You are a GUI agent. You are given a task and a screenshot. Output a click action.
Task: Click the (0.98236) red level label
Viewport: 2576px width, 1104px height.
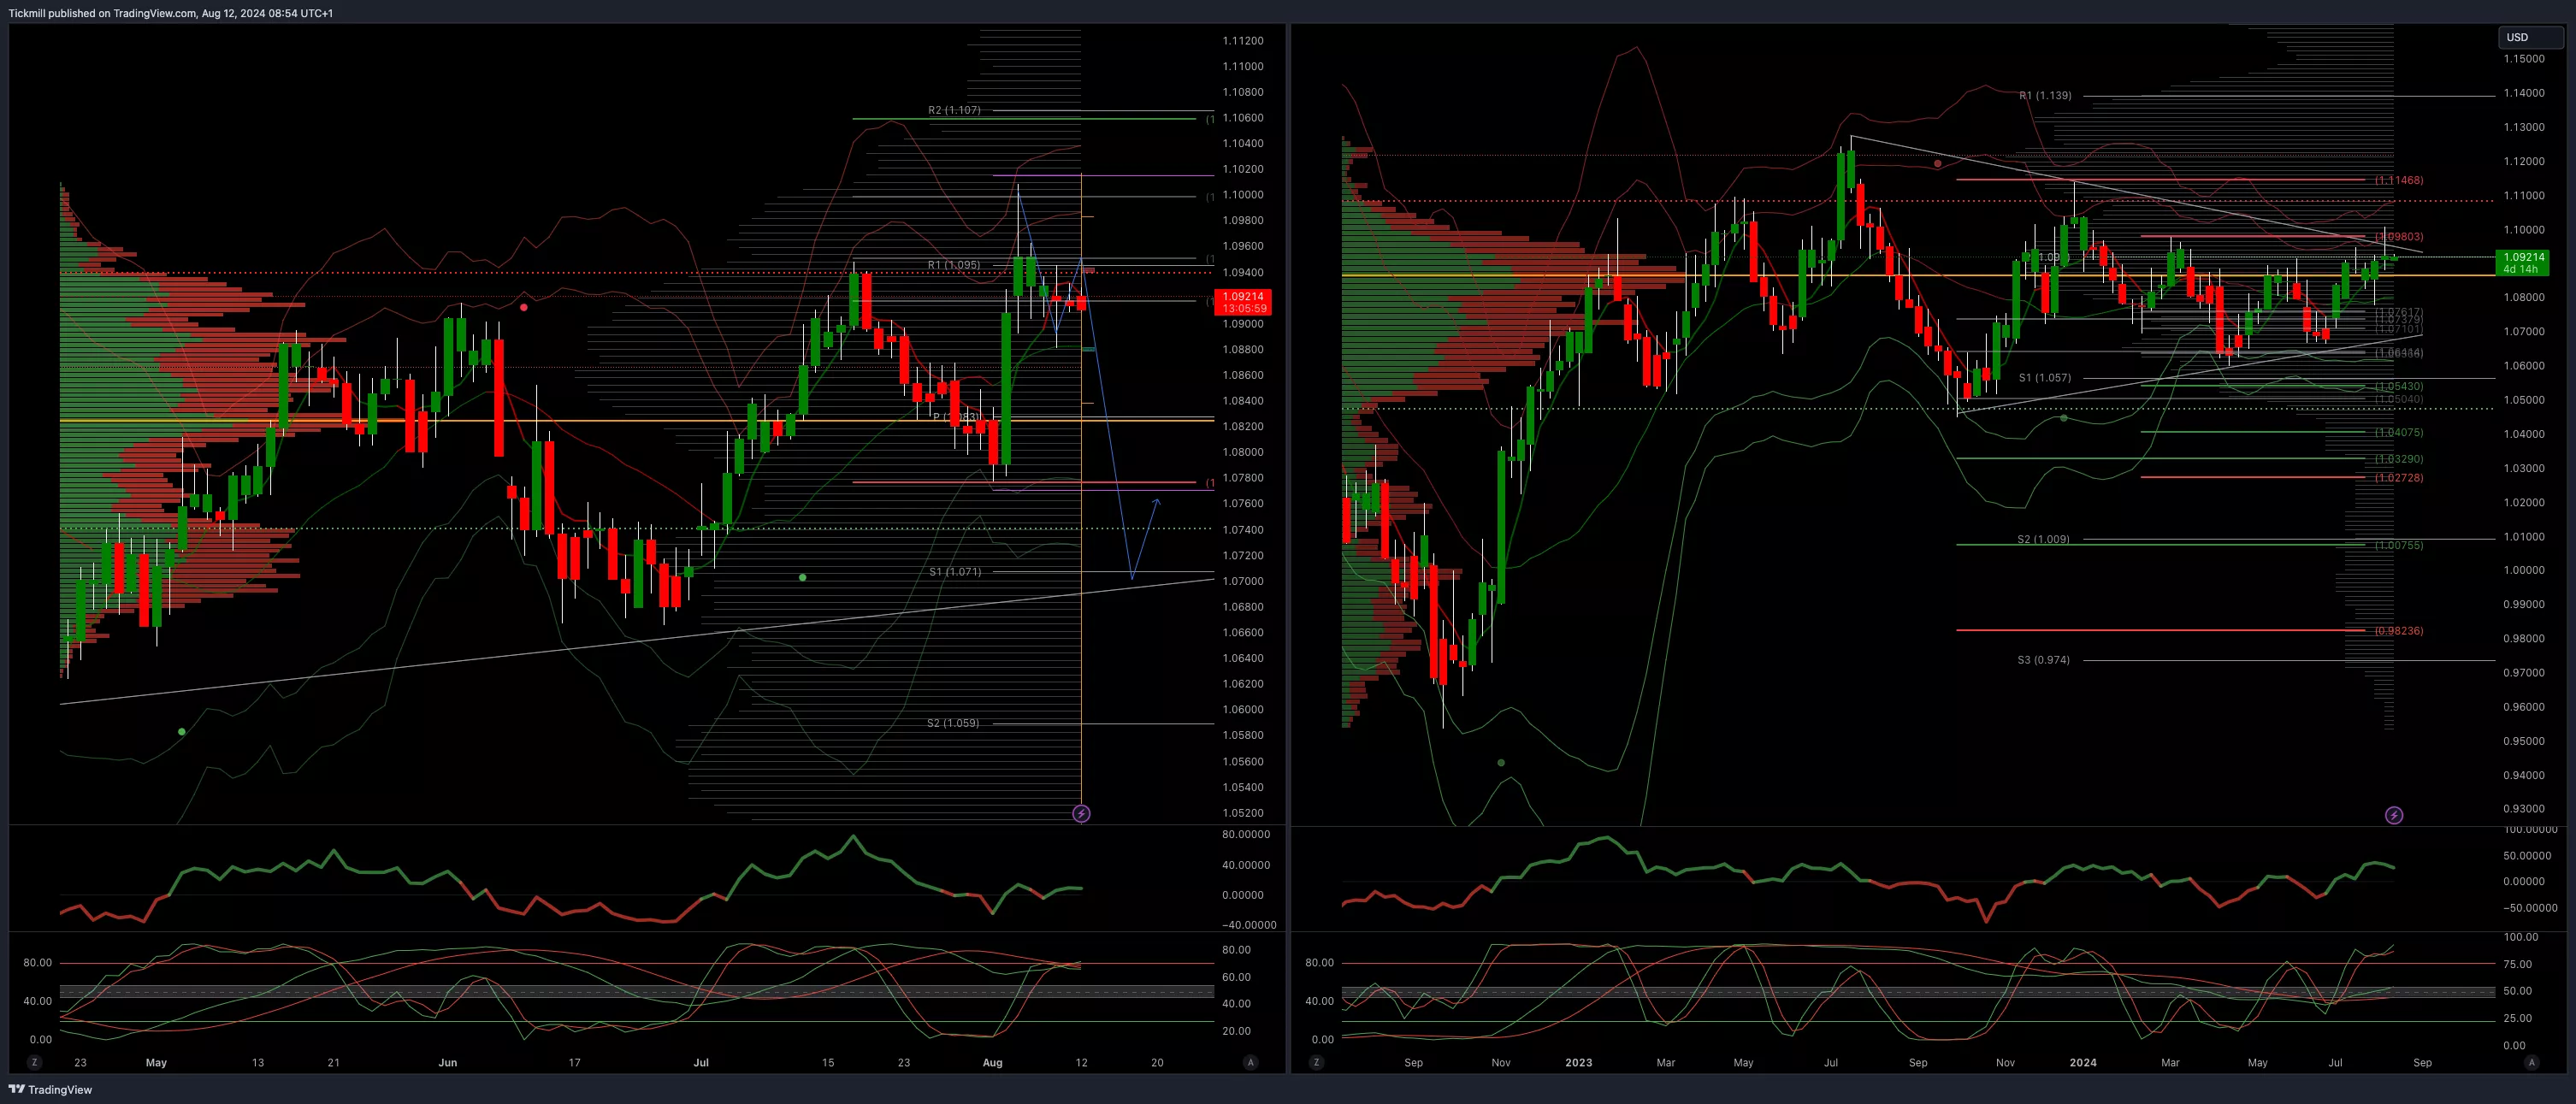click(x=2399, y=631)
